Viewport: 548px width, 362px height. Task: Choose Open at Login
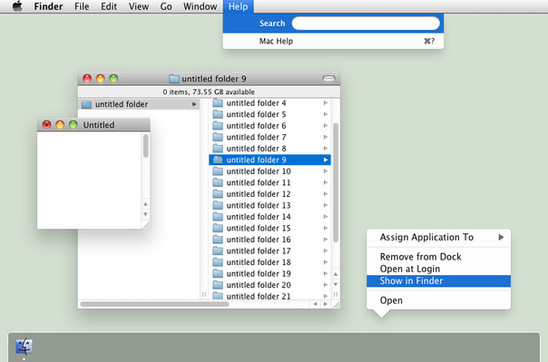[x=439, y=269]
